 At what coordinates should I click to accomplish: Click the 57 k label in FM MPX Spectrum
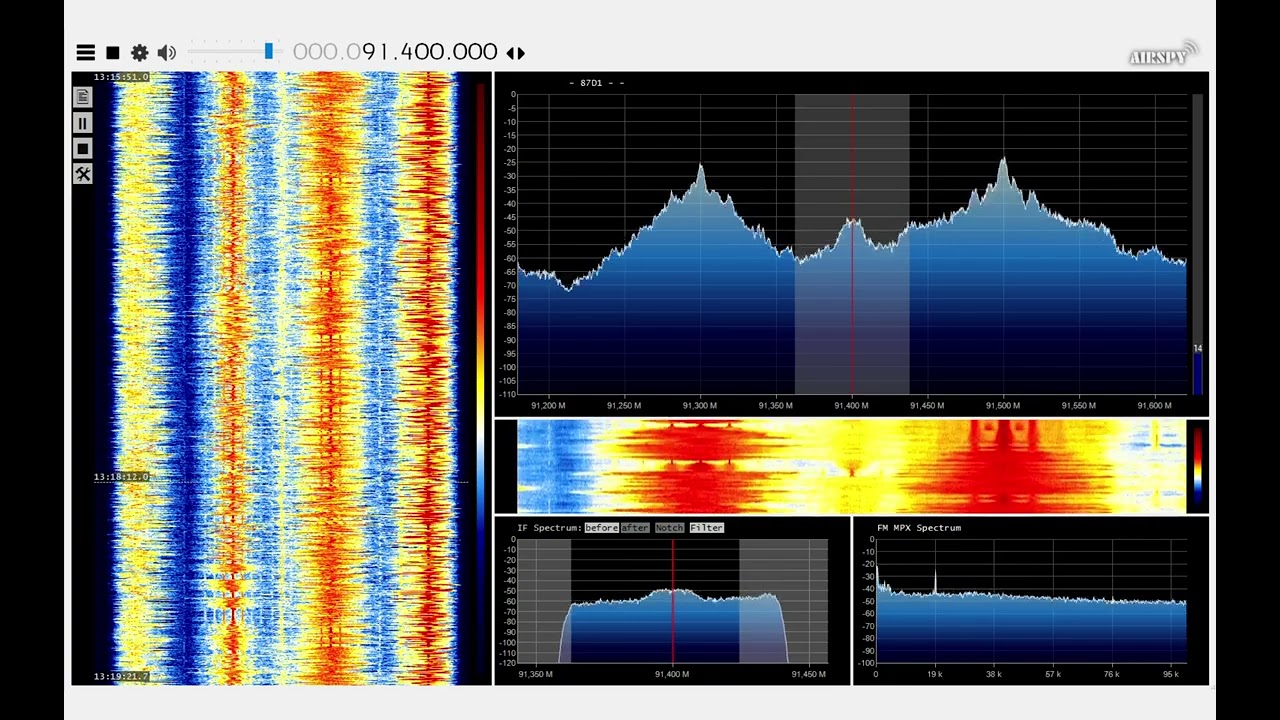[x=1053, y=675]
